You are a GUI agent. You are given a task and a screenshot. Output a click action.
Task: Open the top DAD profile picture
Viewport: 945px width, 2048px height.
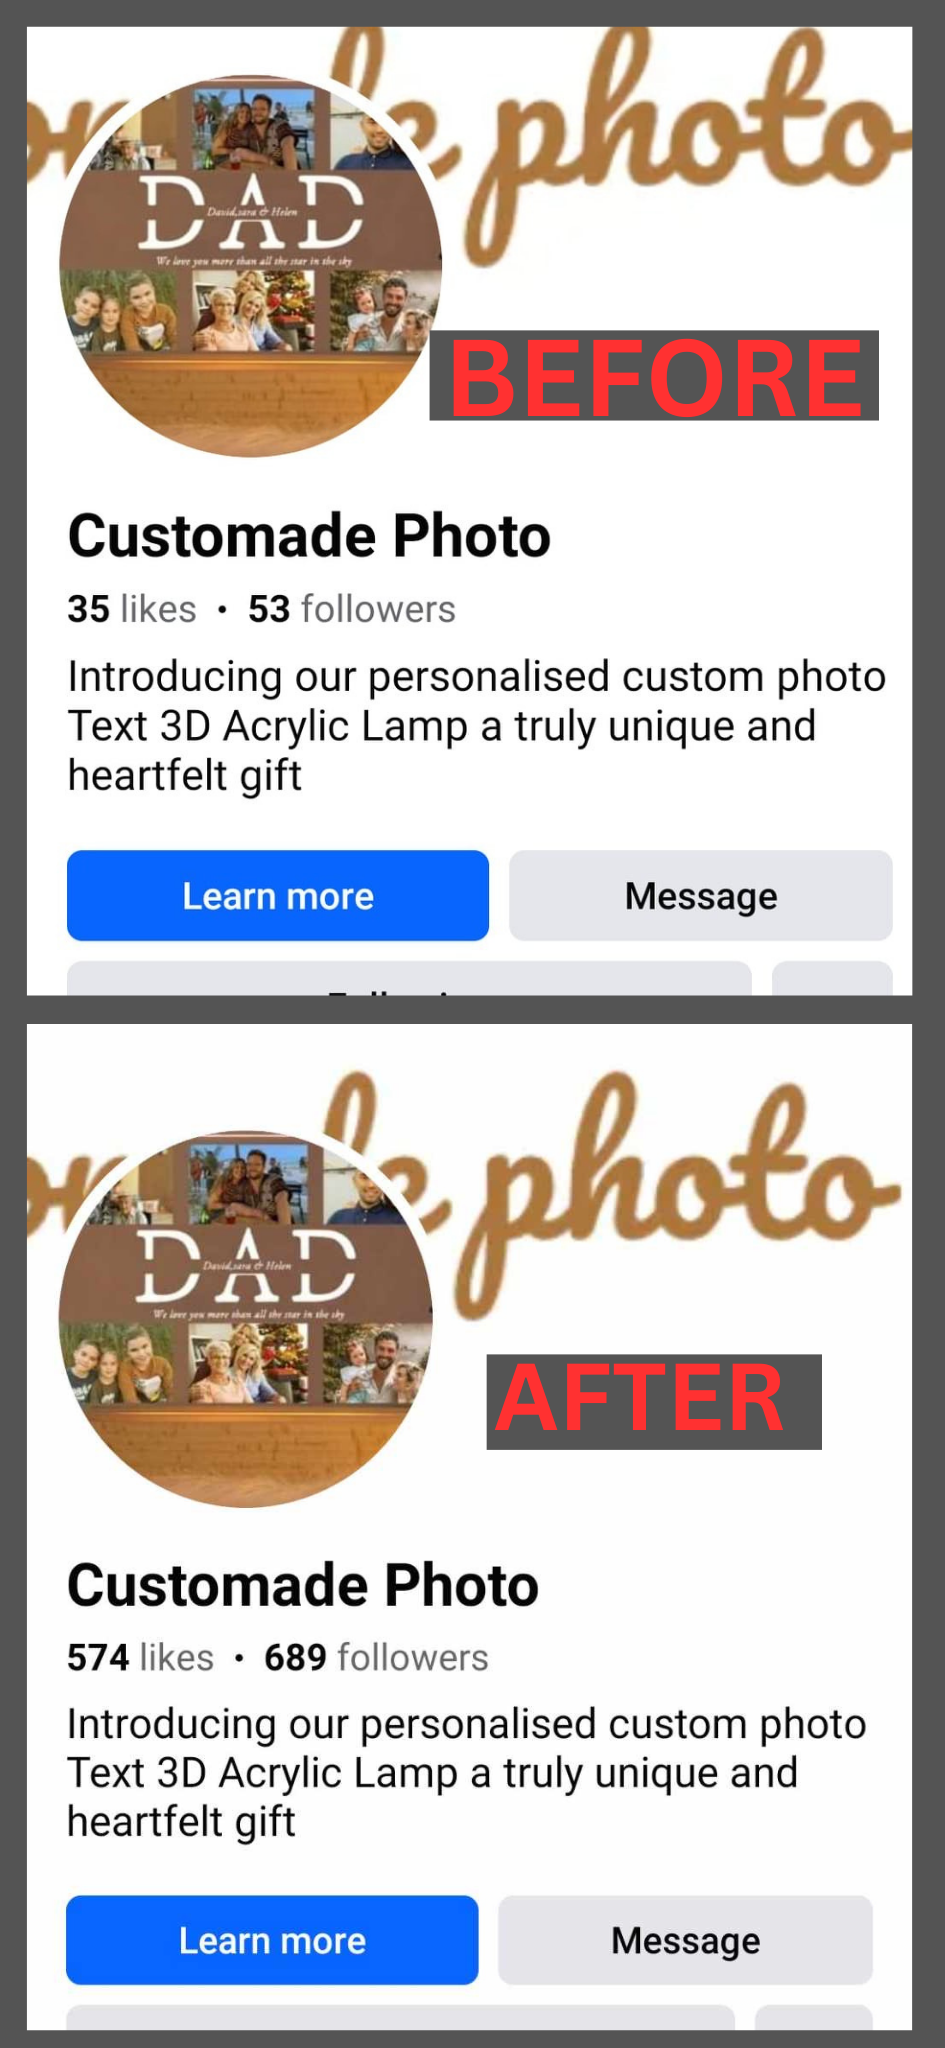pyautogui.click(x=250, y=266)
